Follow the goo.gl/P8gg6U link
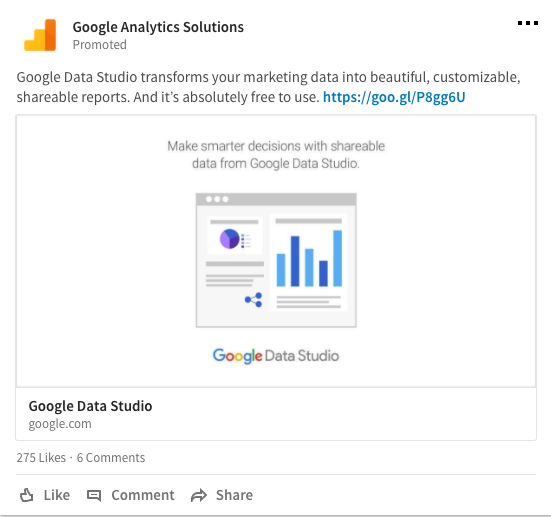The width and height of the screenshot is (551, 517). pos(394,97)
